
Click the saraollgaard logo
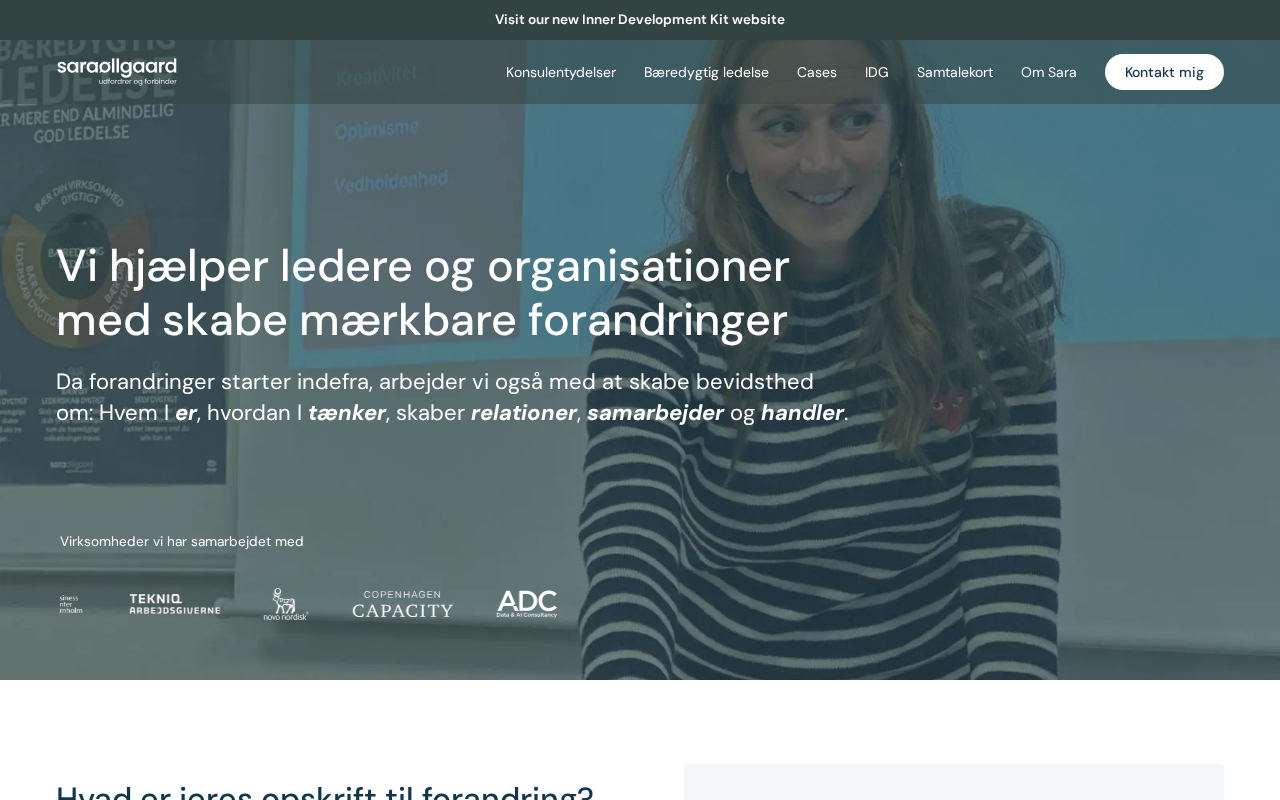117,71
